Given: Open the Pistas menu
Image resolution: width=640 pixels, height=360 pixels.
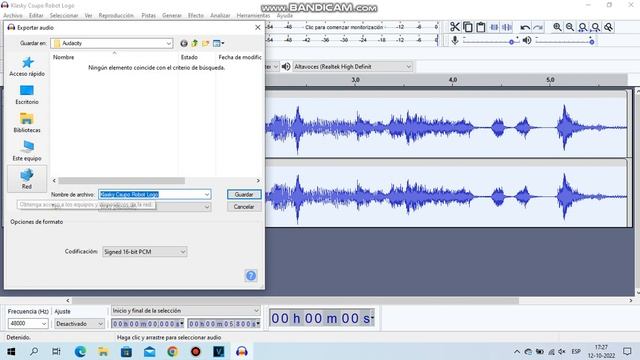Looking at the screenshot, I should tap(149, 15).
